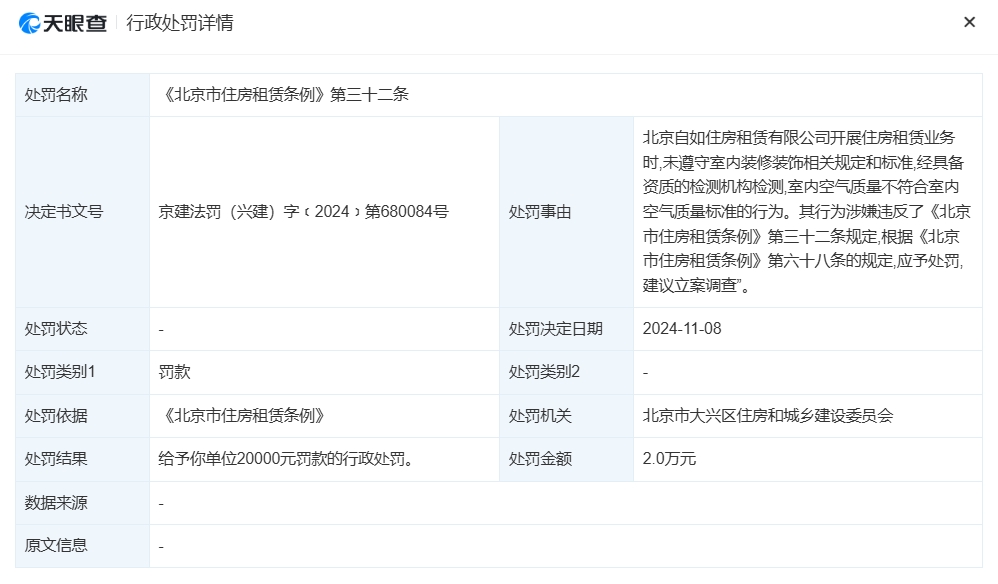Viewport: 998px width, 584px height.
Task: Select the date value 2024-11-08
Action: coord(682,329)
